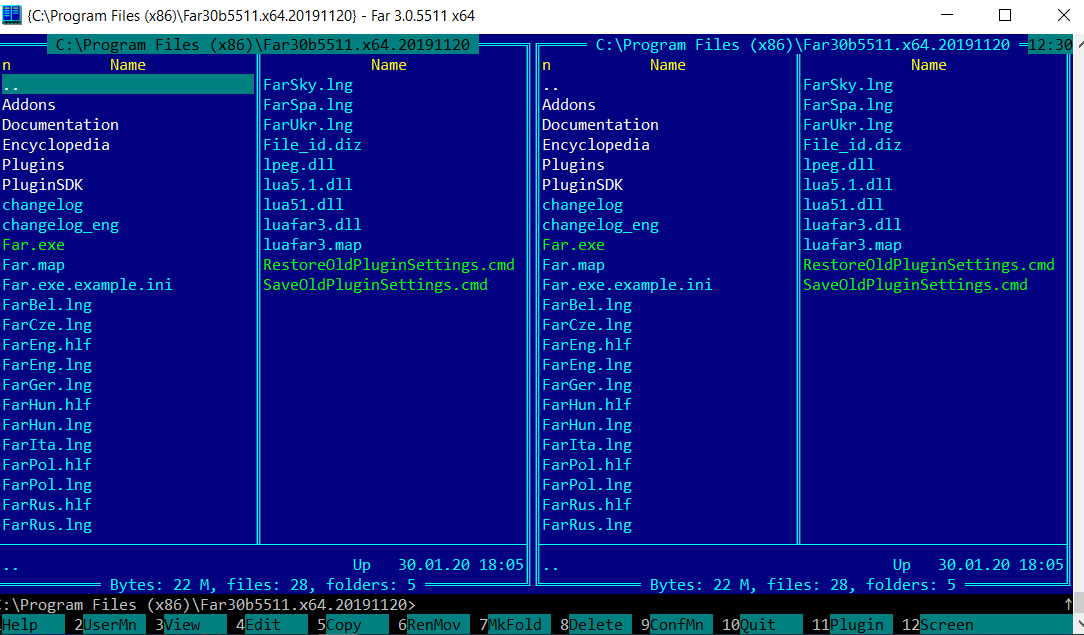The height and width of the screenshot is (635, 1084).
Task: Select Far.exe in right panel
Action: 573,245
